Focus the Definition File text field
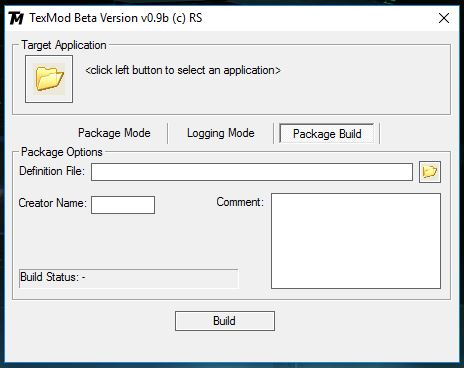Screen dimensions: 464x368 tap(252, 172)
